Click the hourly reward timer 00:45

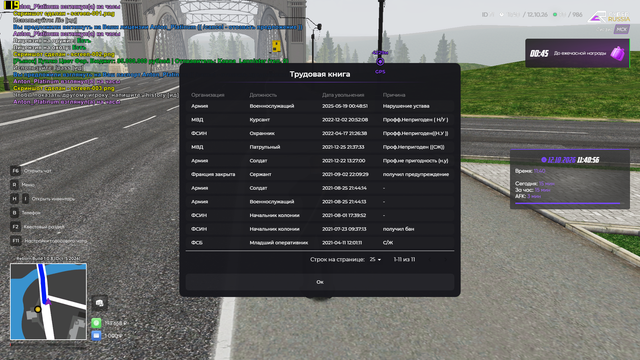coord(539,53)
